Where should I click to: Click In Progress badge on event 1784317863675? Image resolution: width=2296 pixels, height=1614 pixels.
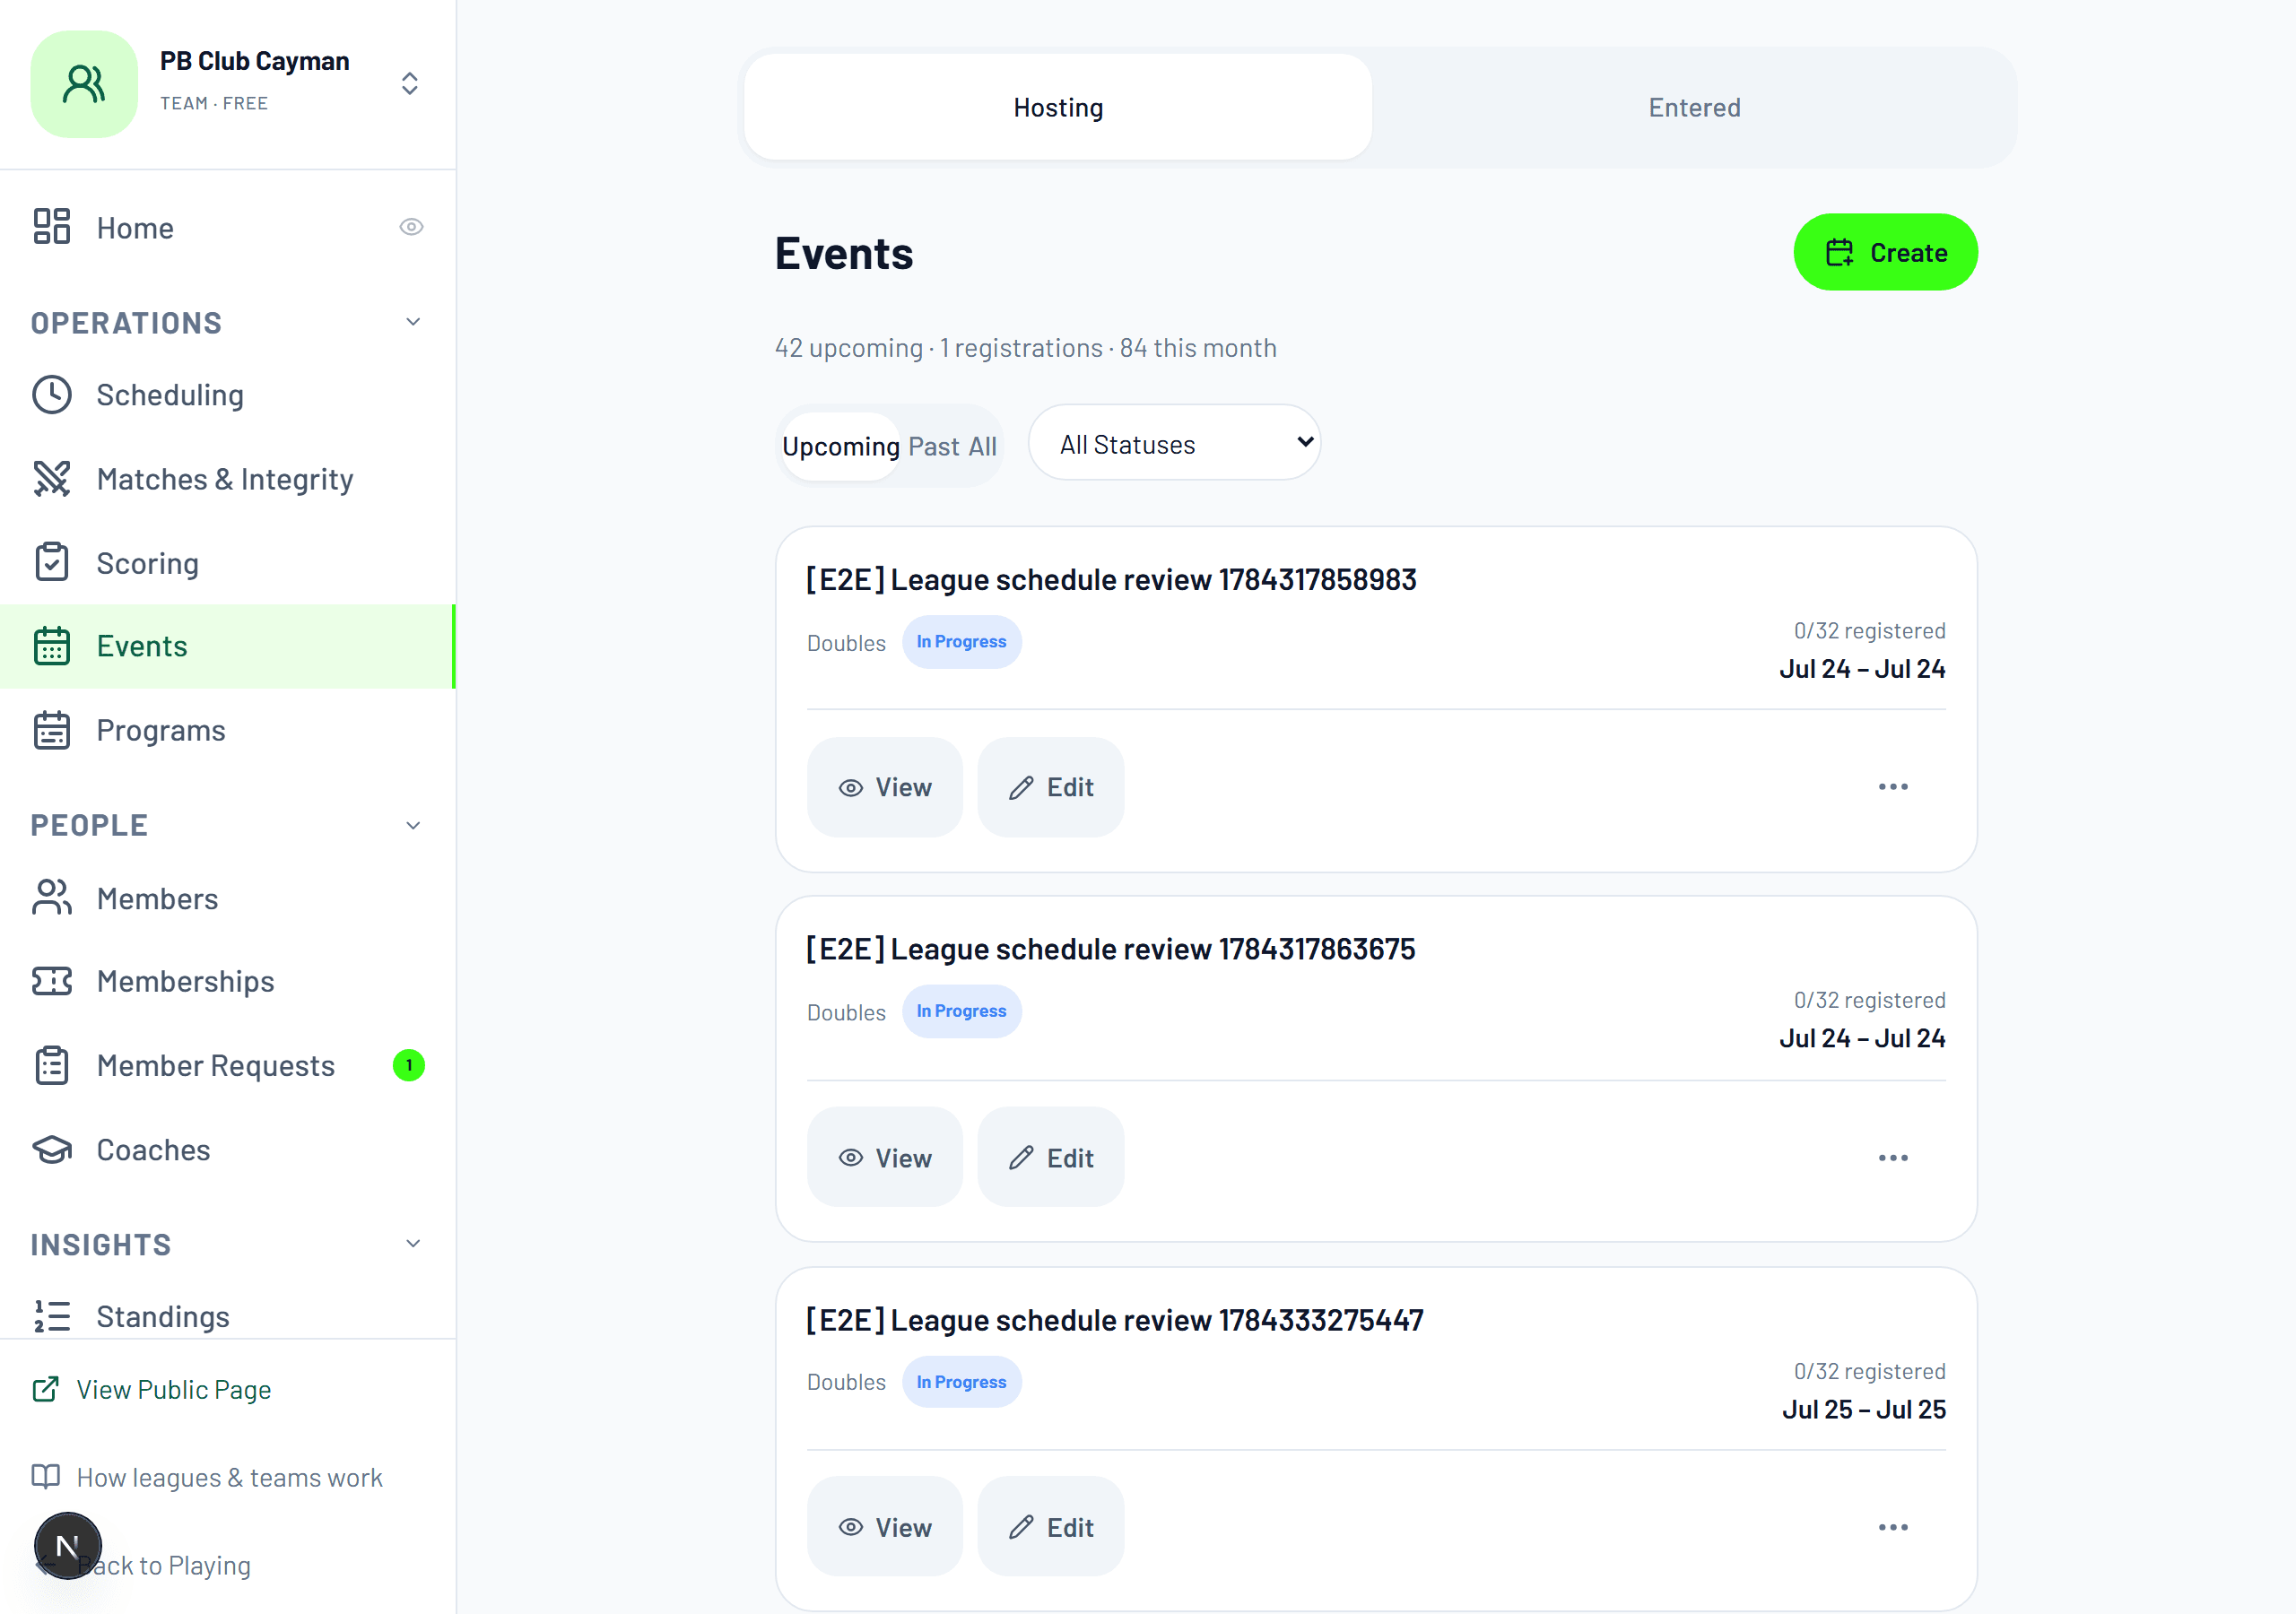pos(961,1011)
